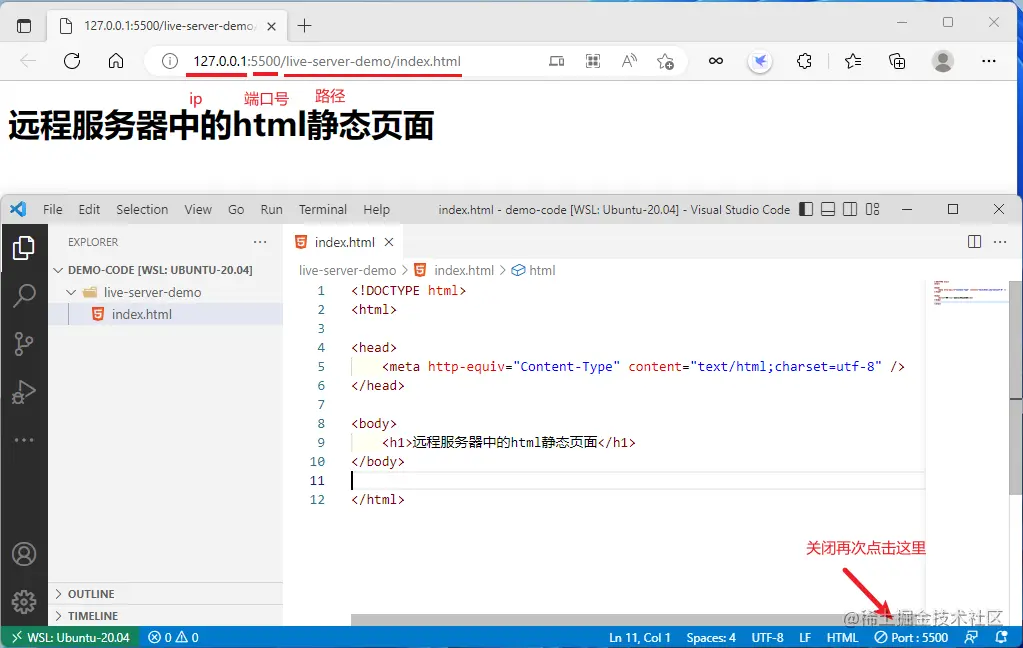Open a new browser tab
The width and height of the screenshot is (1023, 648).
coord(304,26)
